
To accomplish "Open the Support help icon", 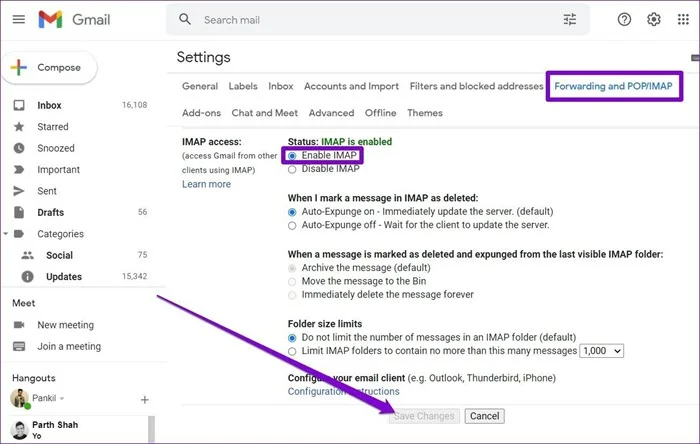I will pos(624,20).
